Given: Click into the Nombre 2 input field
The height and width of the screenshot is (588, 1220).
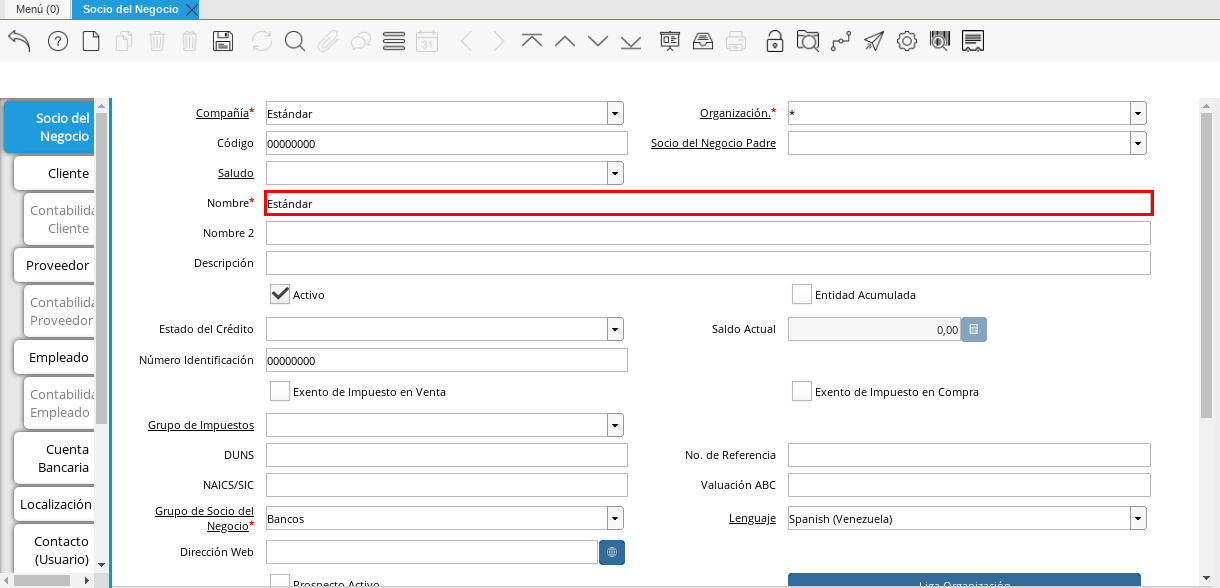Looking at the screenshot, I should pyautogui.click(x=707, y=233).
